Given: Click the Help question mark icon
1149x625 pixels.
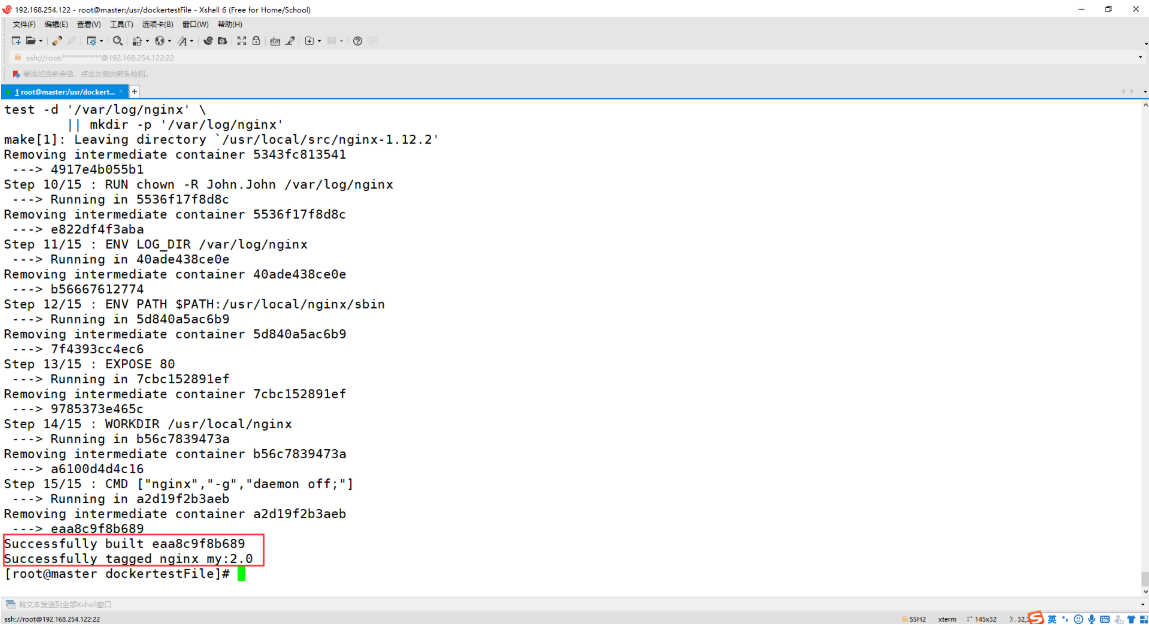Looking at the screenshot, I should 358,41.
